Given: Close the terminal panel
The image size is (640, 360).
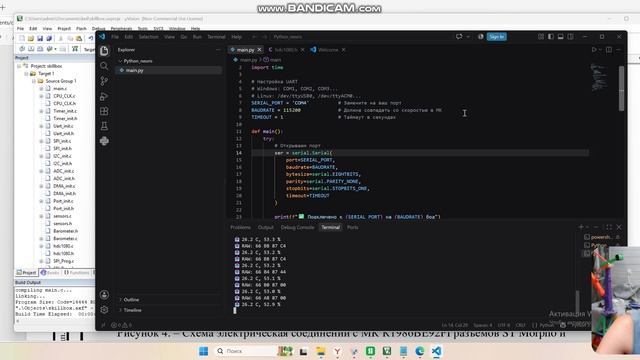Looking at the screenshot, I should (x=619, y=227).
